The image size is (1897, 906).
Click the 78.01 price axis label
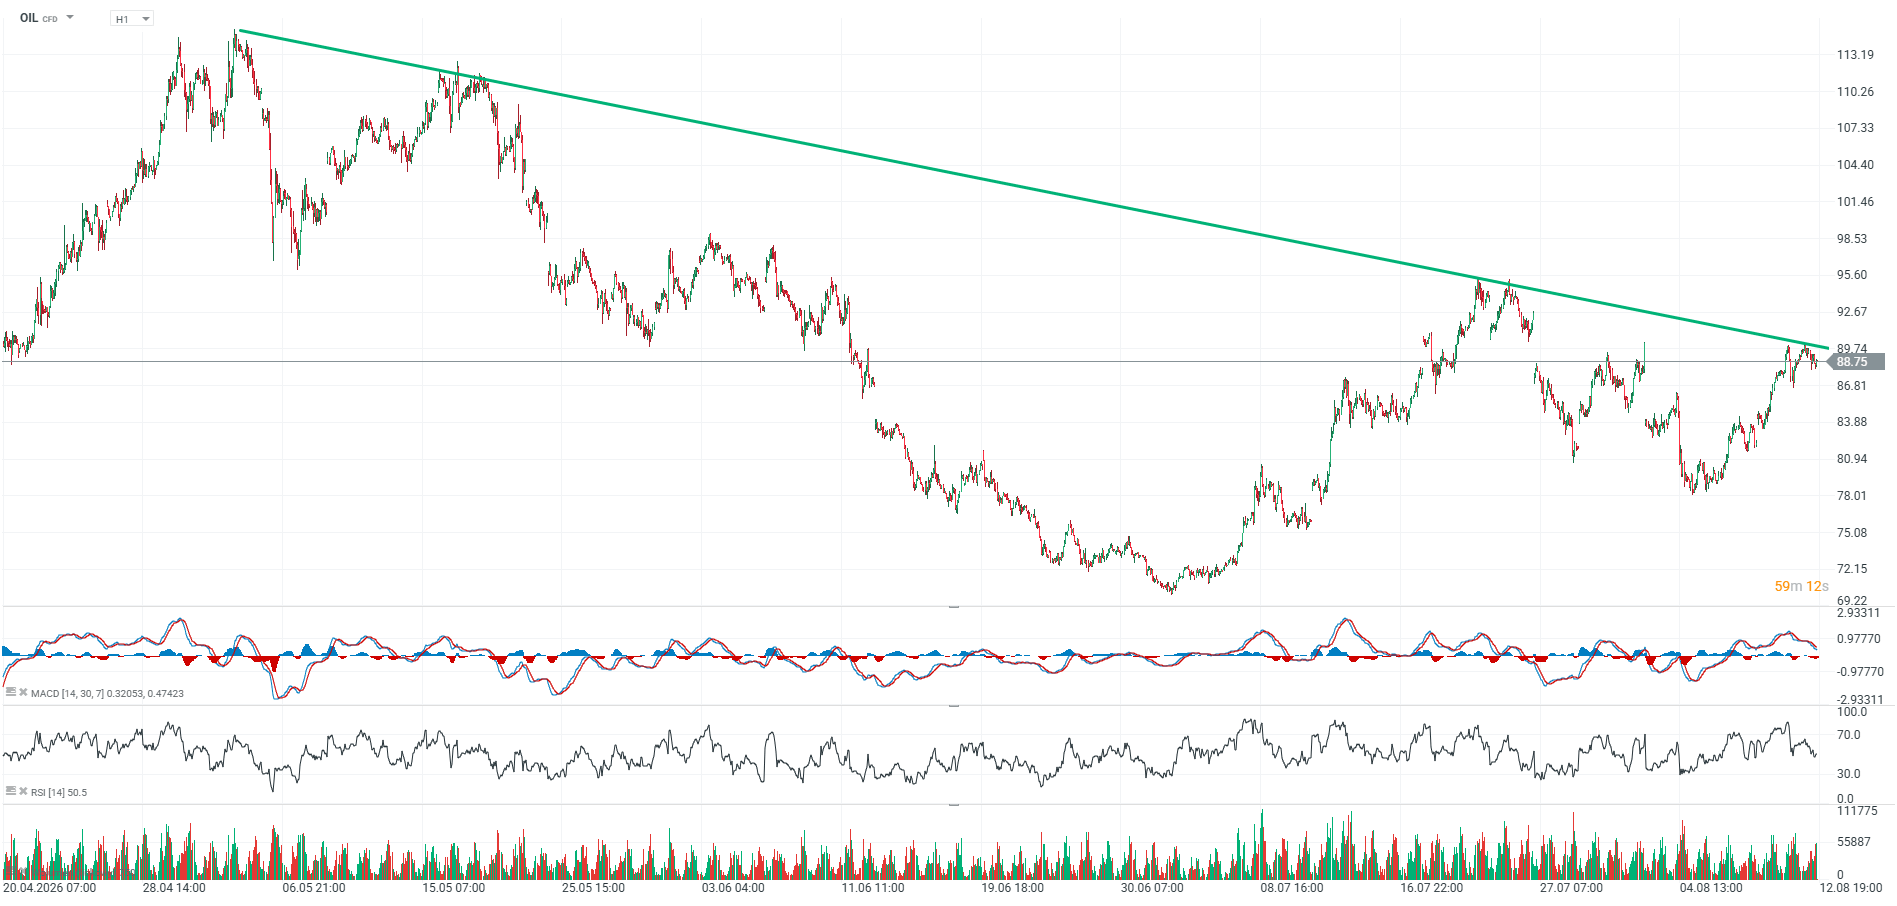1852,496
